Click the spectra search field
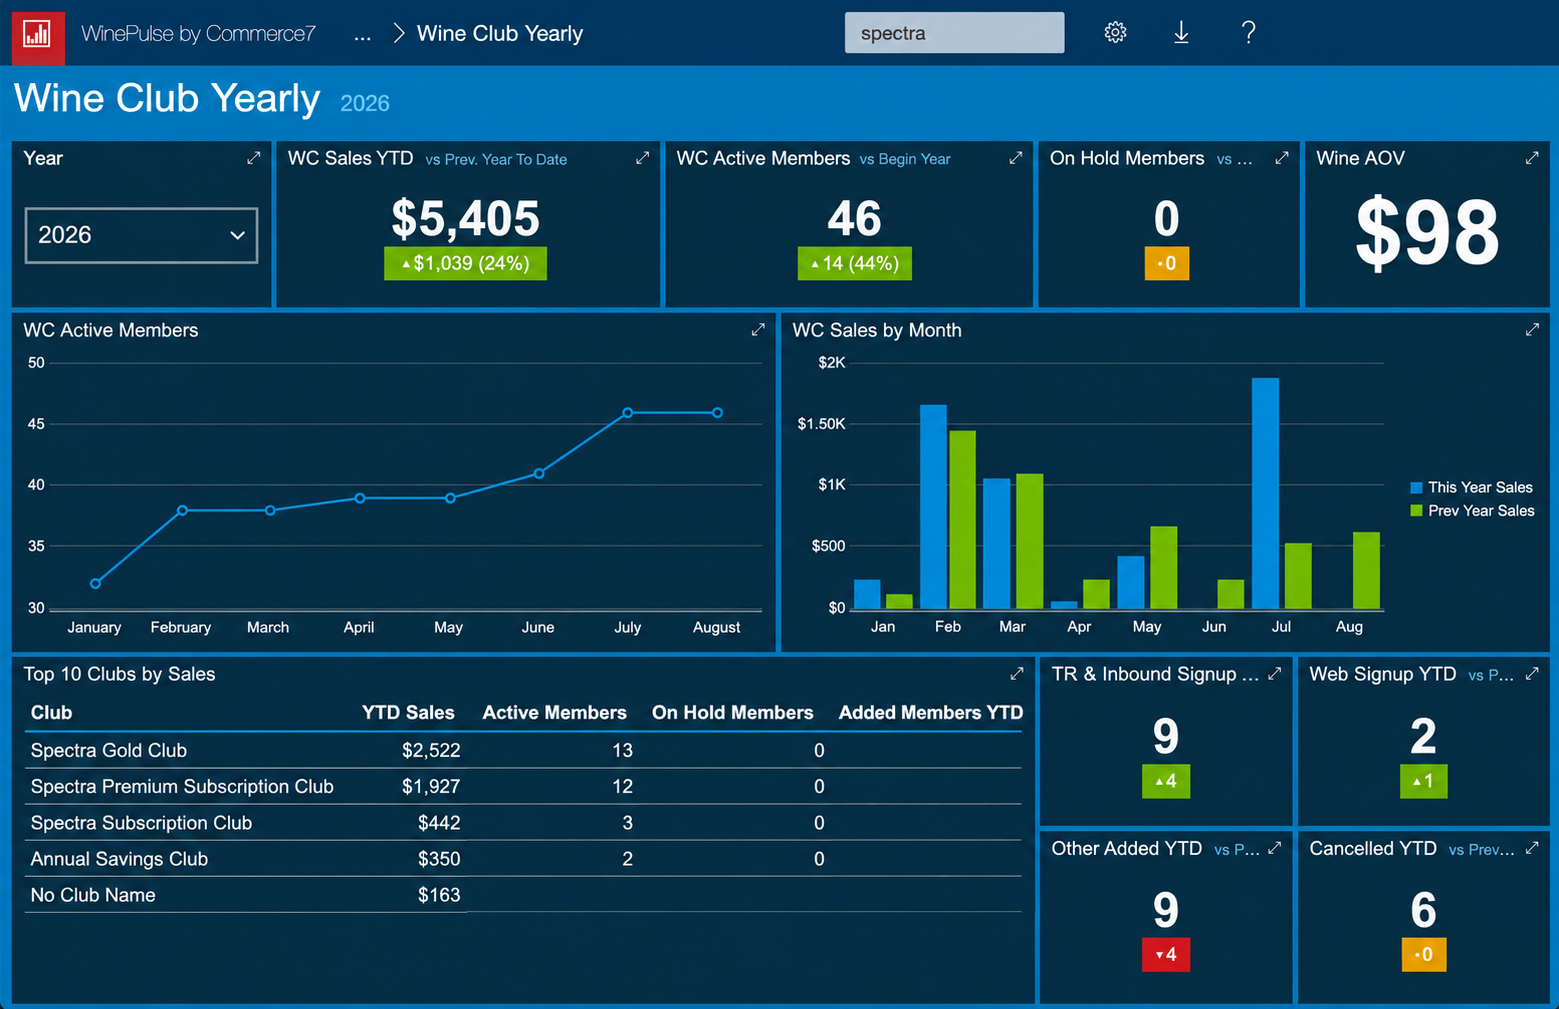The image size is (1559, 1009). coord(954,33)
